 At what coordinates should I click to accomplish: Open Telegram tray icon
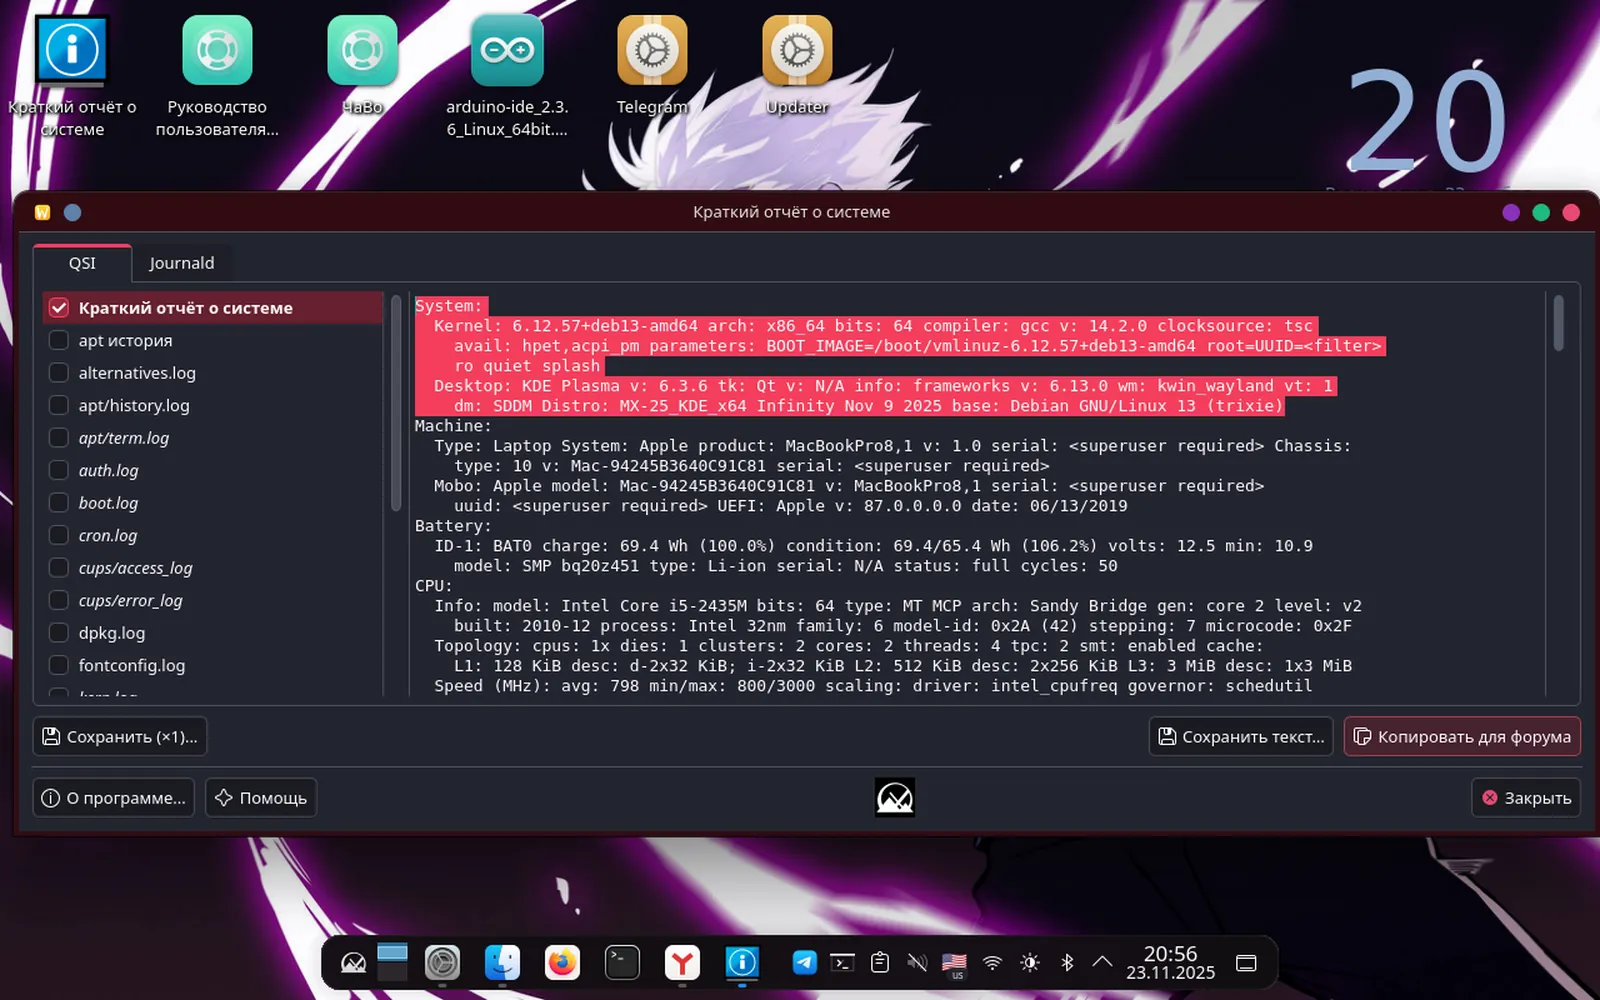pyautogui.click(x=804, y=963)
